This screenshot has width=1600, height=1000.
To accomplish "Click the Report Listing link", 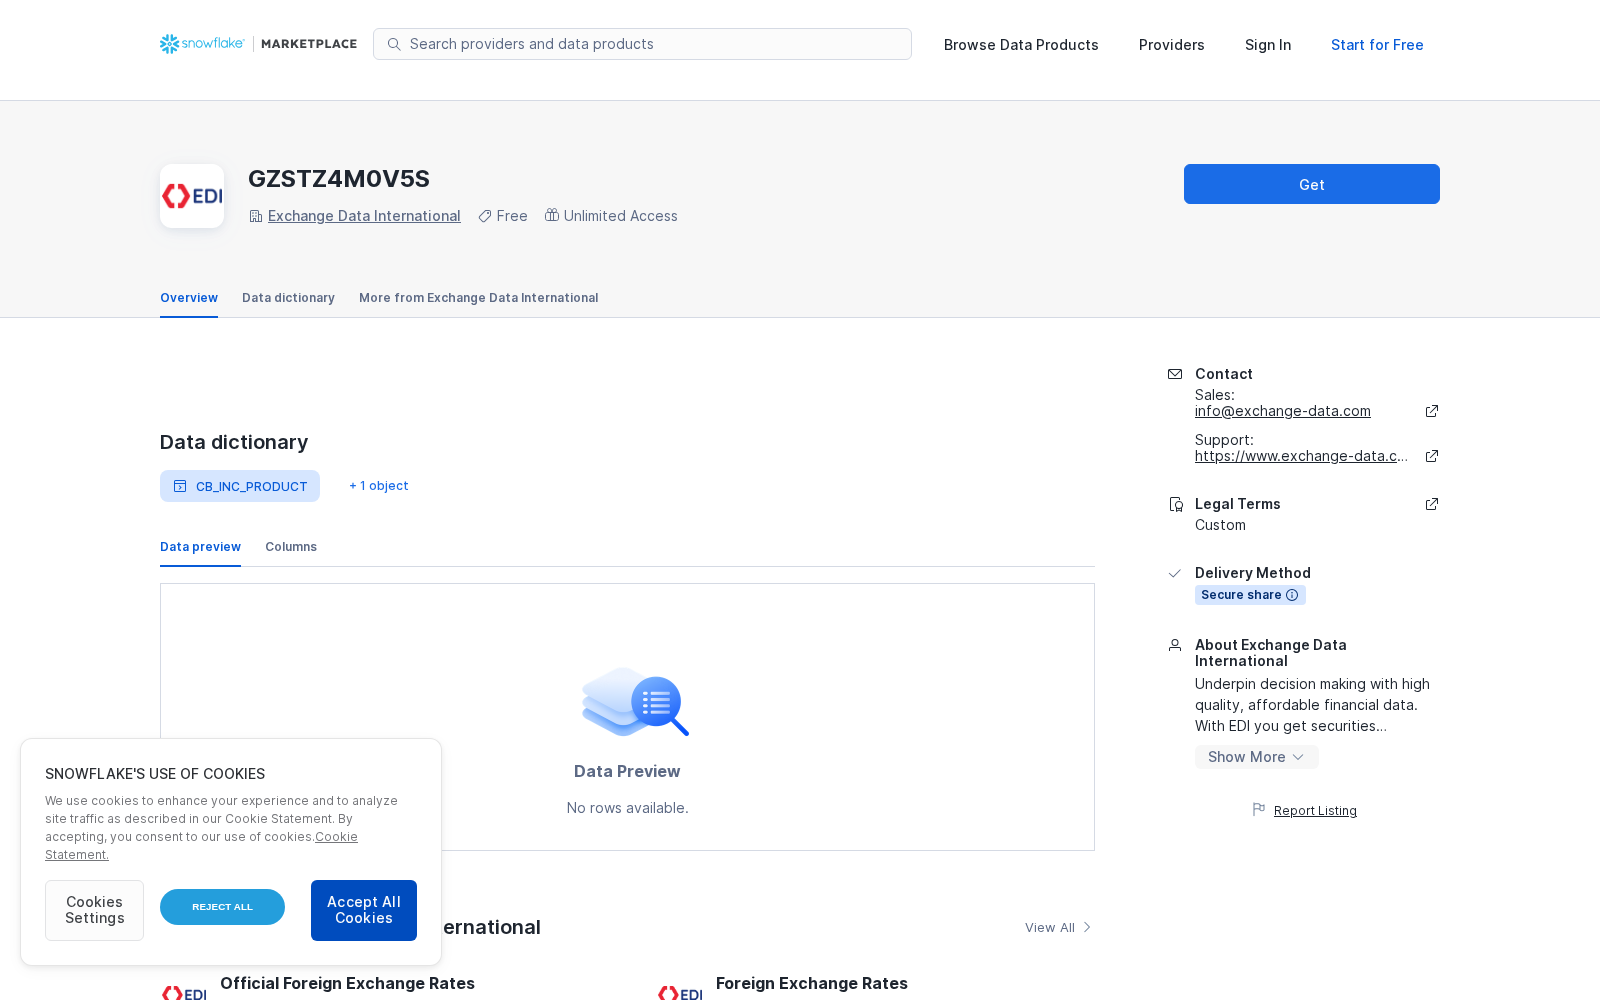I will point(1315,811).
